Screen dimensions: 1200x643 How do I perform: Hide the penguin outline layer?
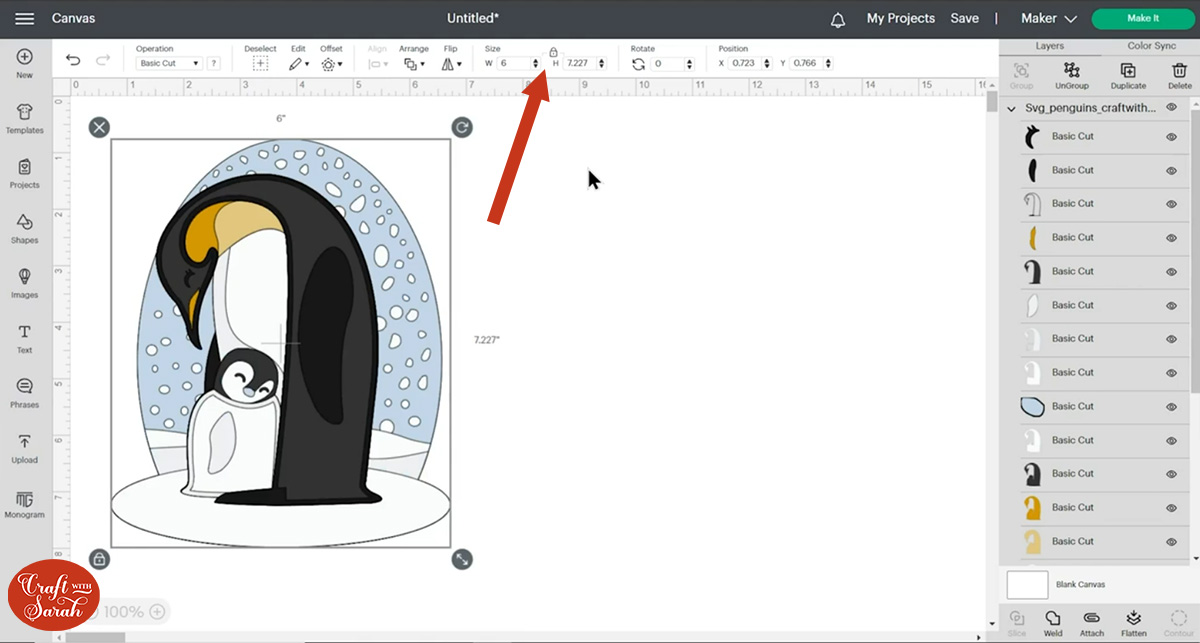(1171, 204)
